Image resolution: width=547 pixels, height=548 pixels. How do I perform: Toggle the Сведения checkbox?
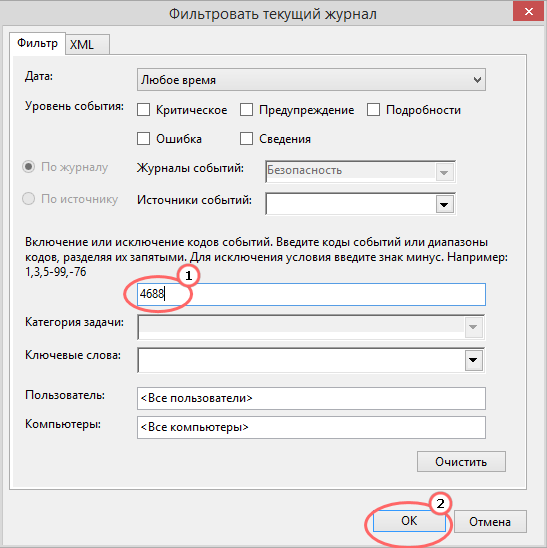pyautogui.click(x=246, y=138)
